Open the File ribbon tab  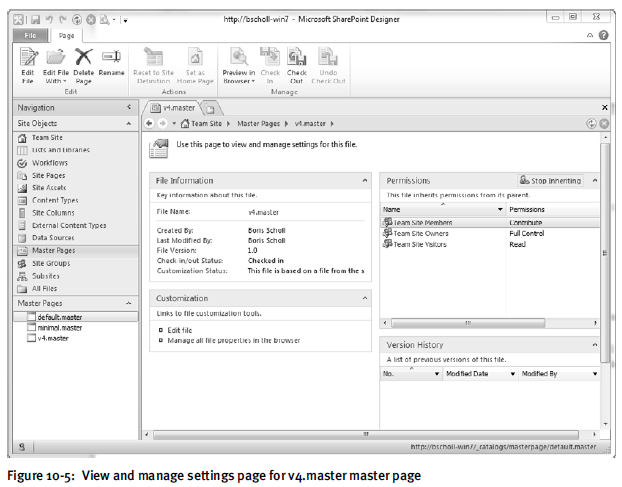pyautogui.click(x=30, y=35)
